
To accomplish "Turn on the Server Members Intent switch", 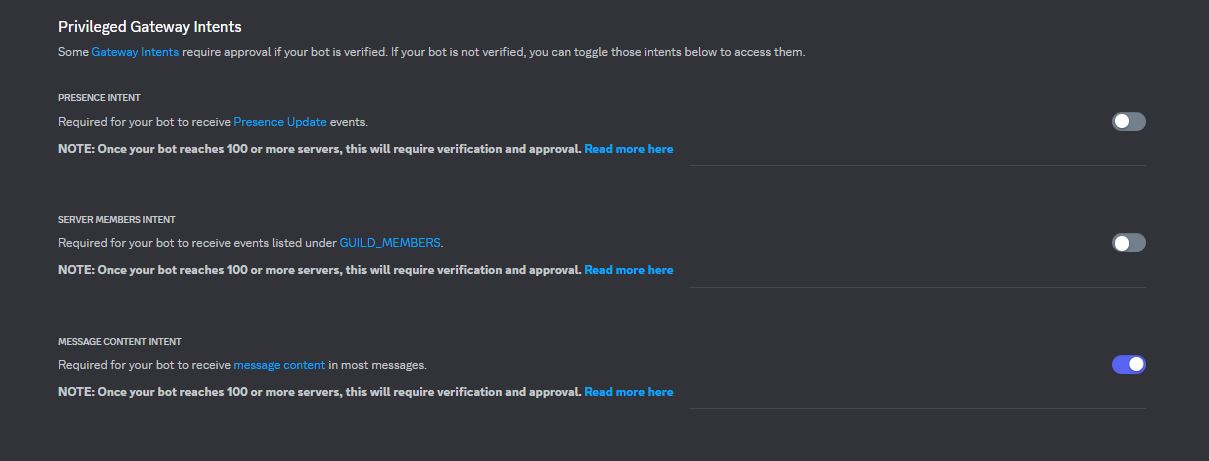I will click(x=1128, y=243).
